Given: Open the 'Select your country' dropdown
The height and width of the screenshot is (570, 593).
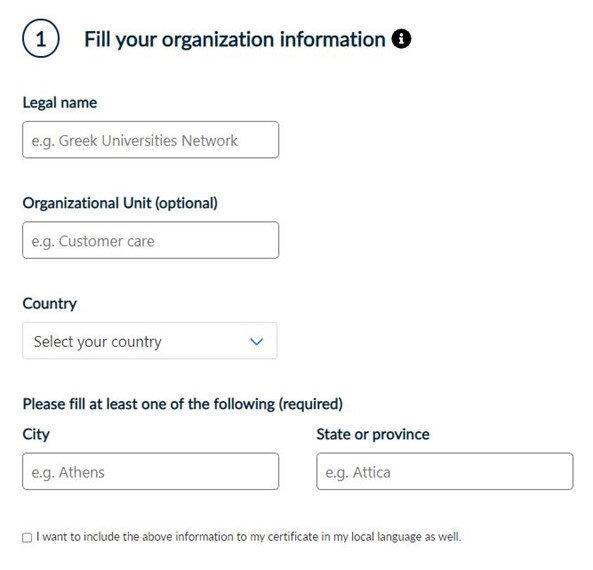Looking at the screenshot, I should [x=150, y=341].
